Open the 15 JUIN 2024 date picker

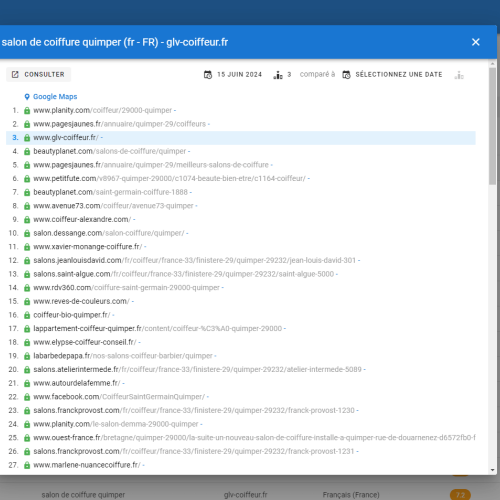point(233,75)
